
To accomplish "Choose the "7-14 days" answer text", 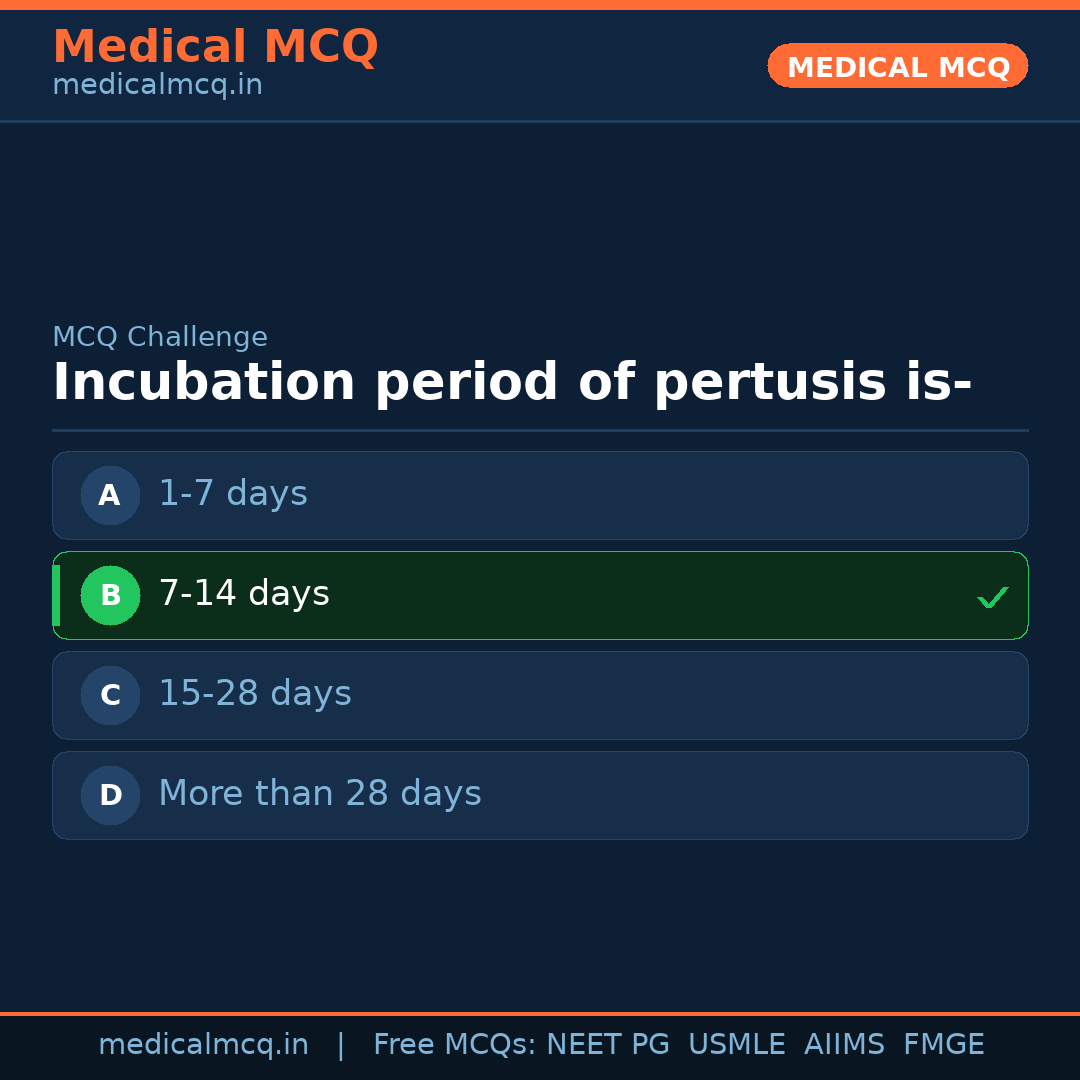I will click(244, 594).
